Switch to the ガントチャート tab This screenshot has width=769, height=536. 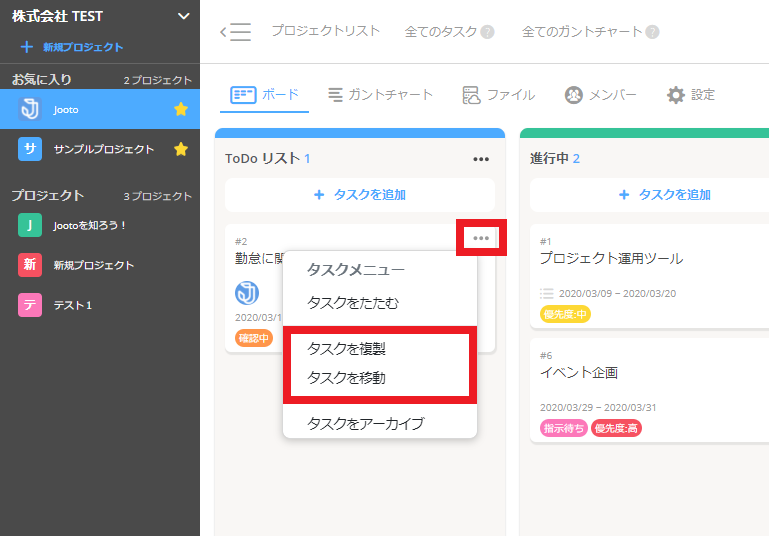click(x=336, y=95)
